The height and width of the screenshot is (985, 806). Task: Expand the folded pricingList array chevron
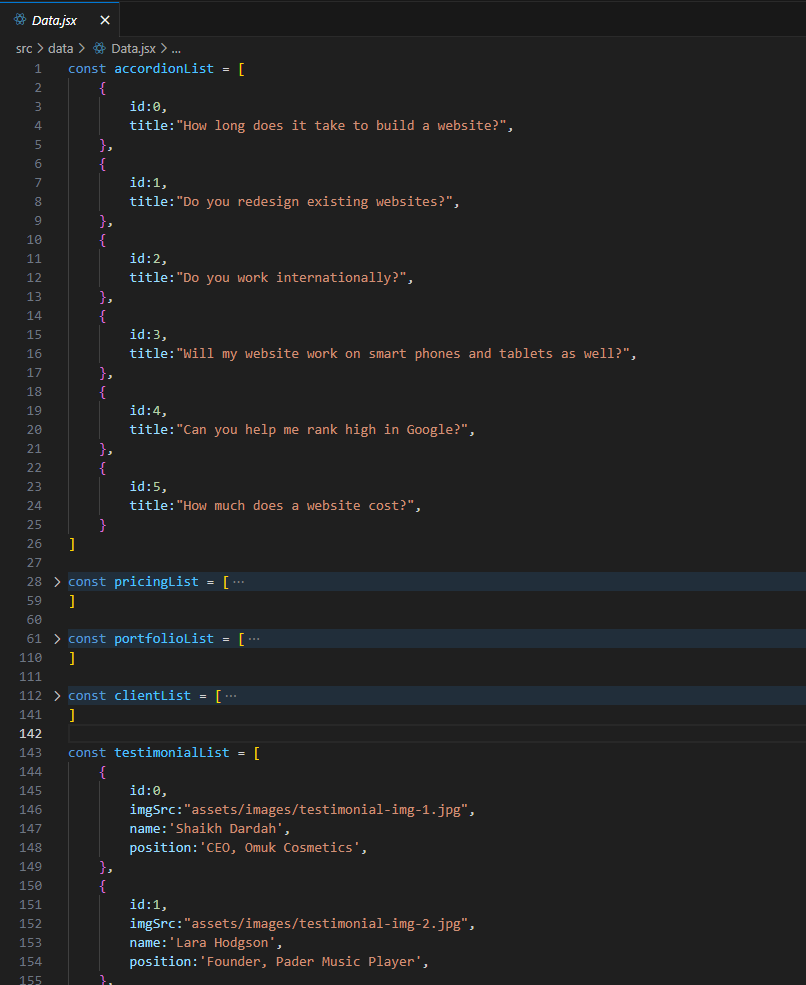coord(57,582)
